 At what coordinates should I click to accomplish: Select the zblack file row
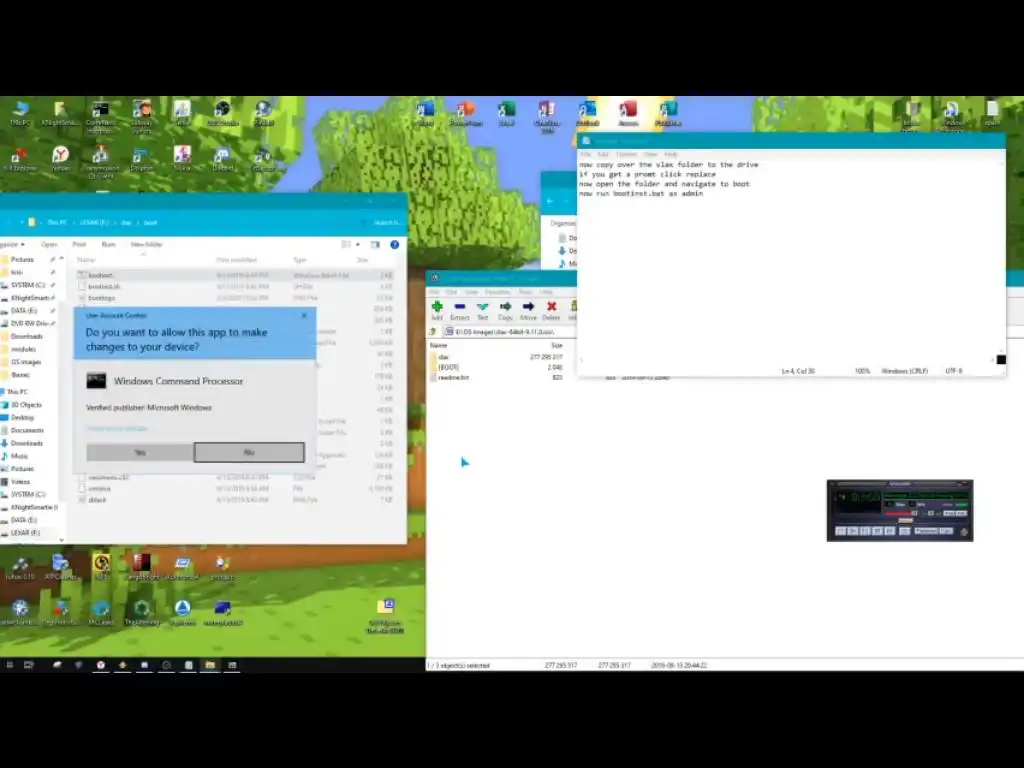(236, 500)
